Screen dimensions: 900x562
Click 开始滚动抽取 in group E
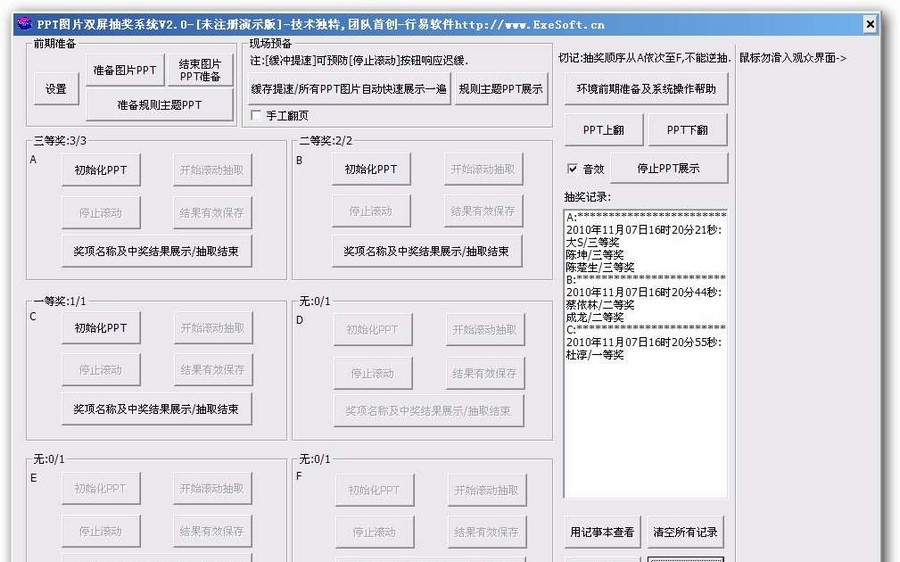pyautogui.click(x=212, y=489)
